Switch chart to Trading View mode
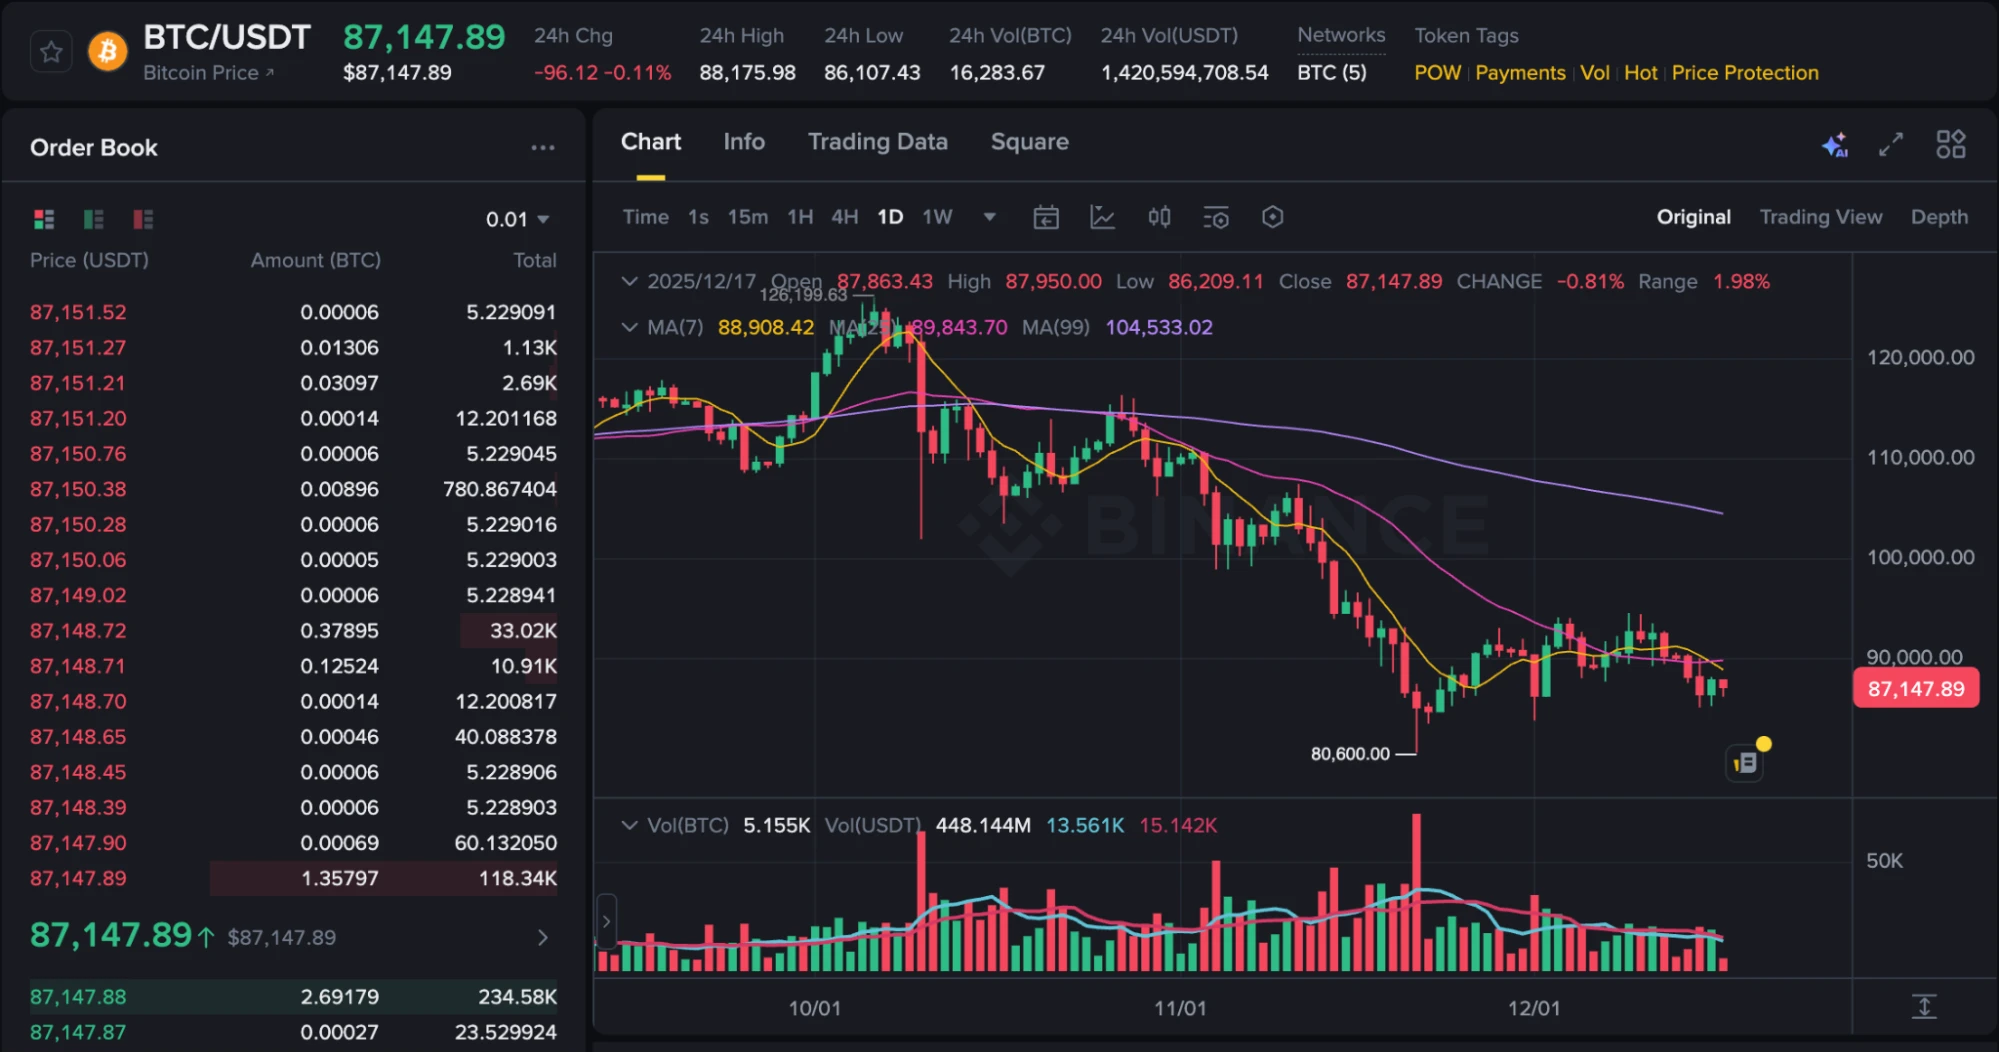 (1820, 216)
